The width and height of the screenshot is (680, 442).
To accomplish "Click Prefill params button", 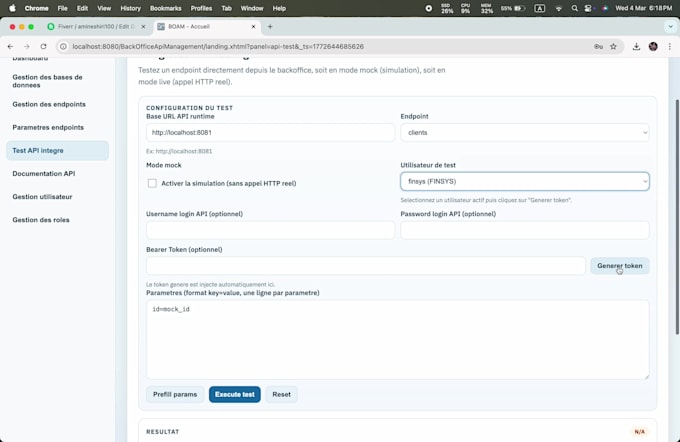I will (x=175, y=394).
